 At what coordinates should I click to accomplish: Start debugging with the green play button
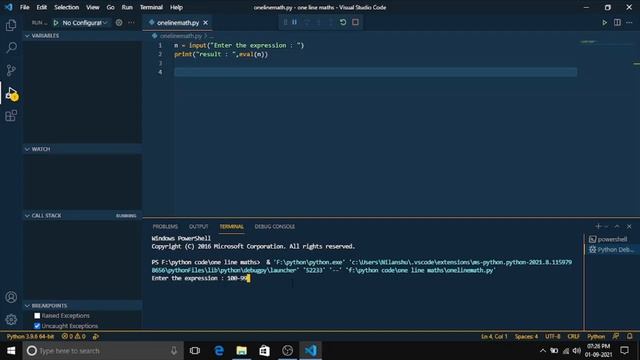(56, 23)
